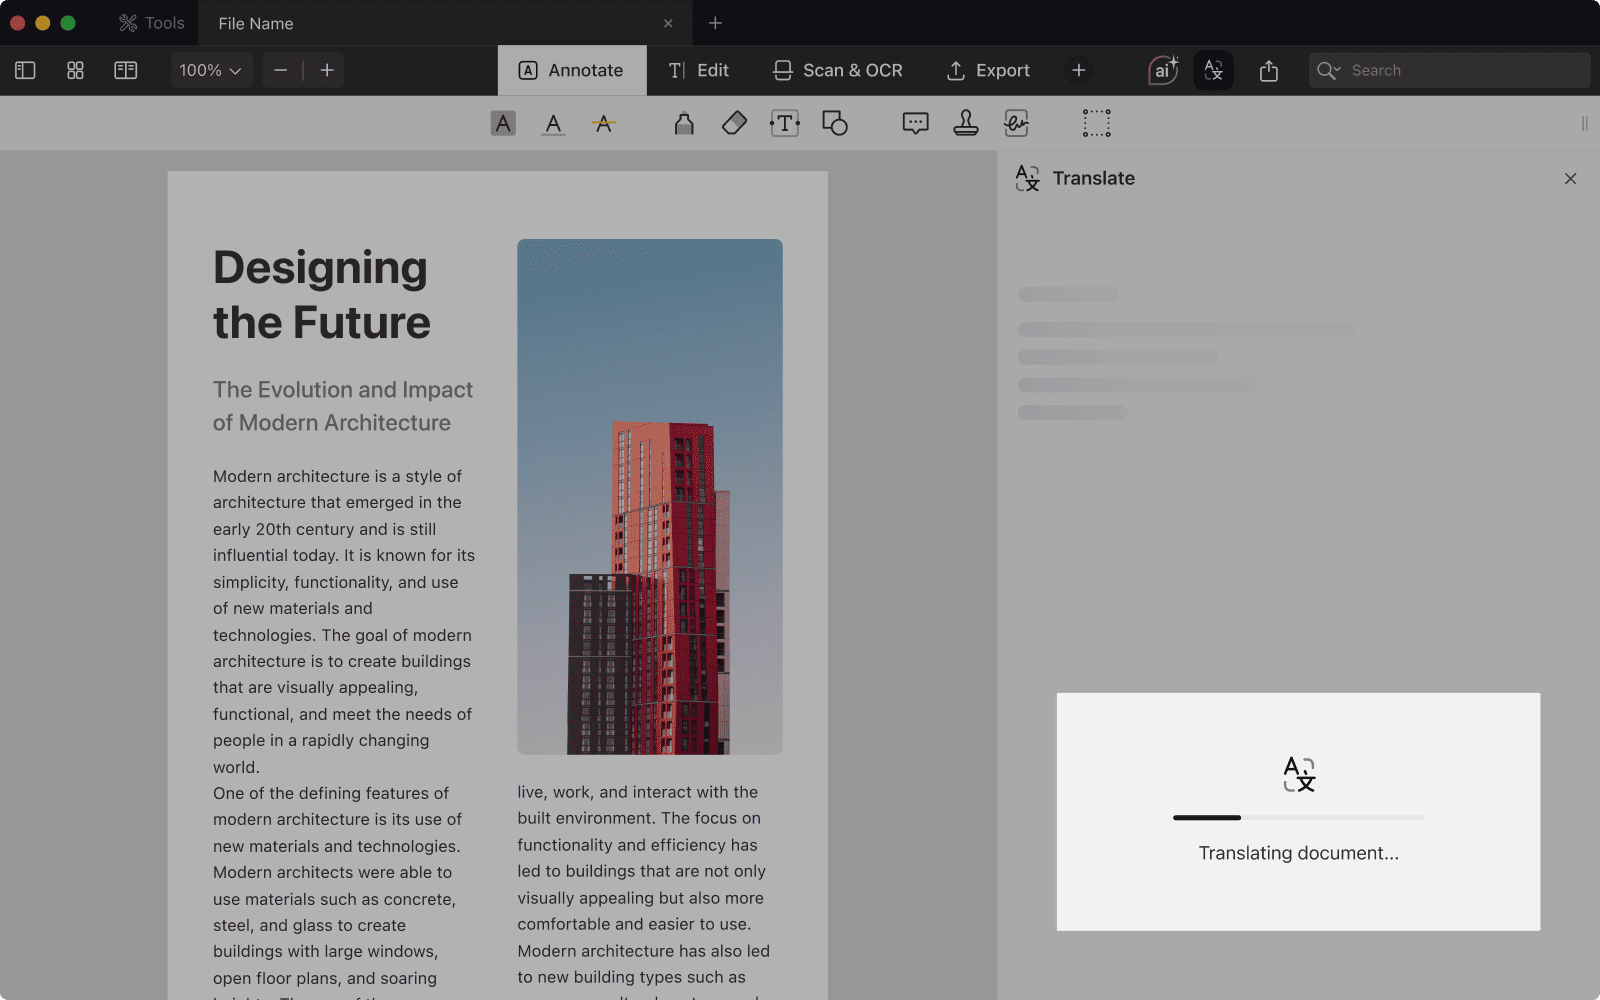Select the text box tool
The image size is (1600, 1000).
[784, 123]
